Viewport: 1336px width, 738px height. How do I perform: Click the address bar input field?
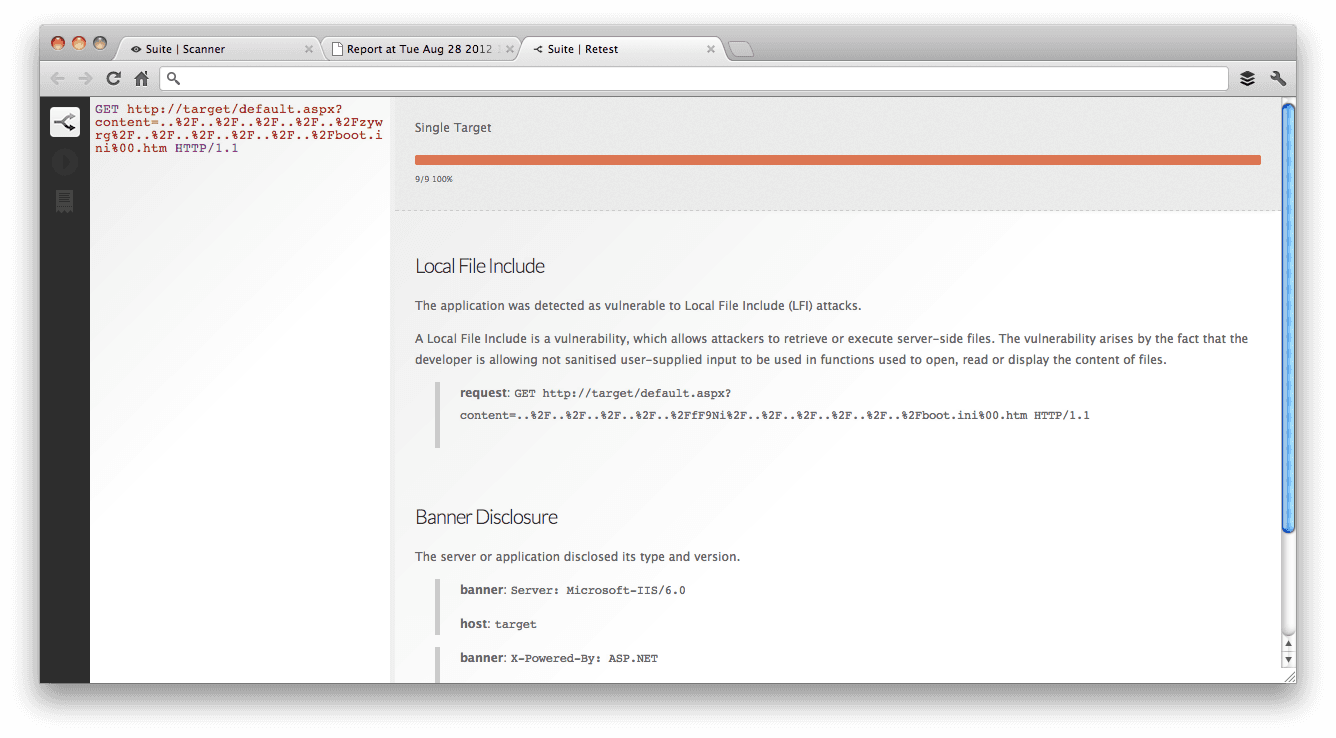[x=694, y=78]
